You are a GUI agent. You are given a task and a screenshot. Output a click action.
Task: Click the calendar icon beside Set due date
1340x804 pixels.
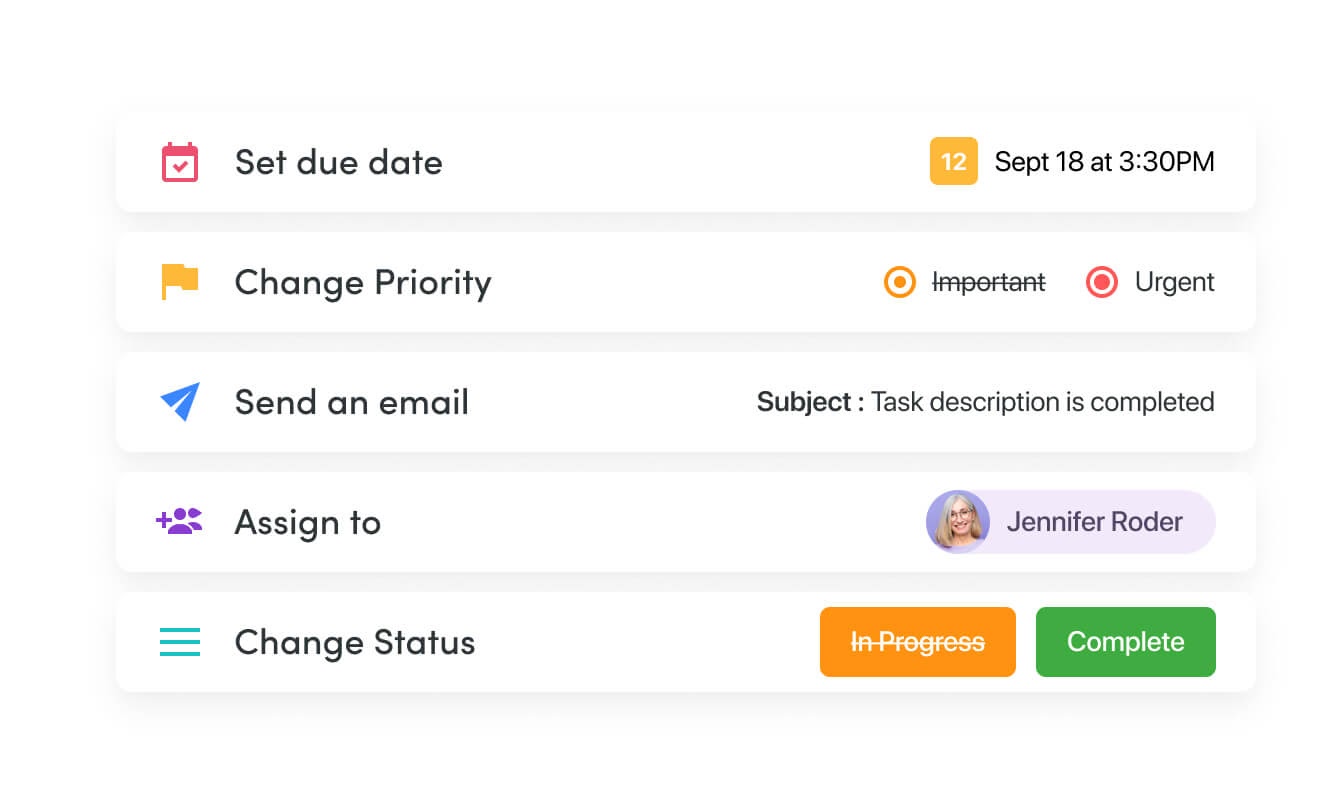(x=180, y=162)
